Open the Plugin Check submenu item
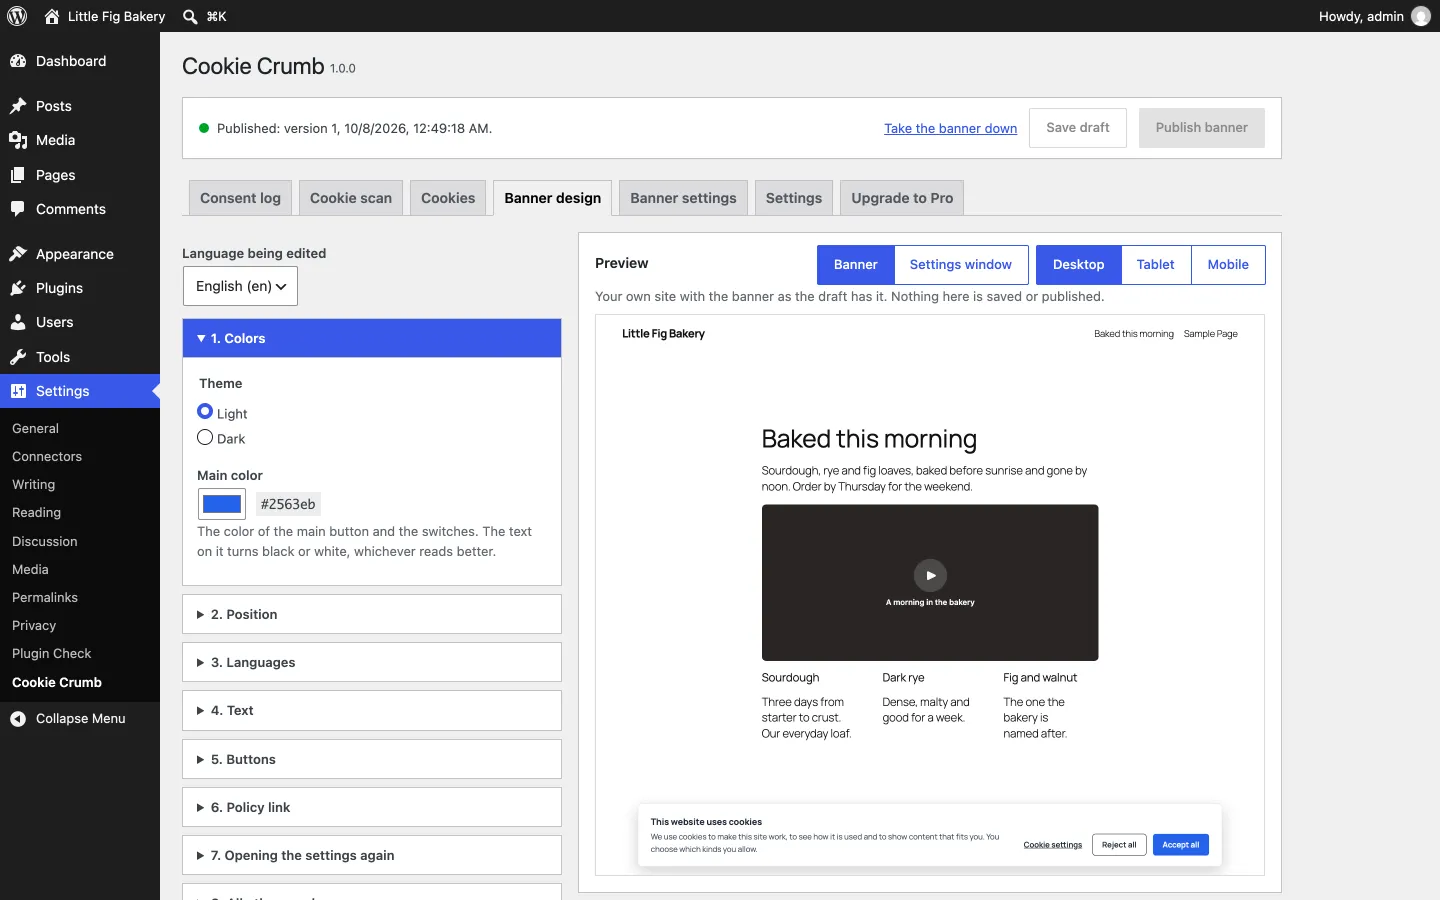The image size is (1440, 900). (52, 653)
